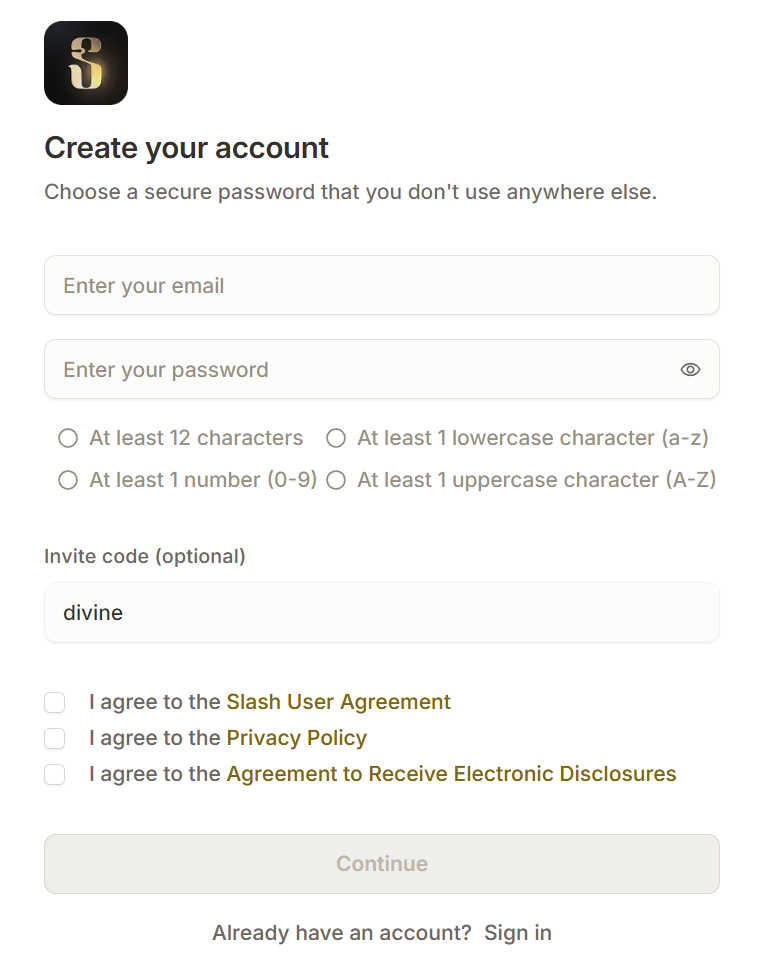
Task: Open Agreement to Receive Electronic Disclosures link
Action: pyautogui.click(x=451, y=774)
